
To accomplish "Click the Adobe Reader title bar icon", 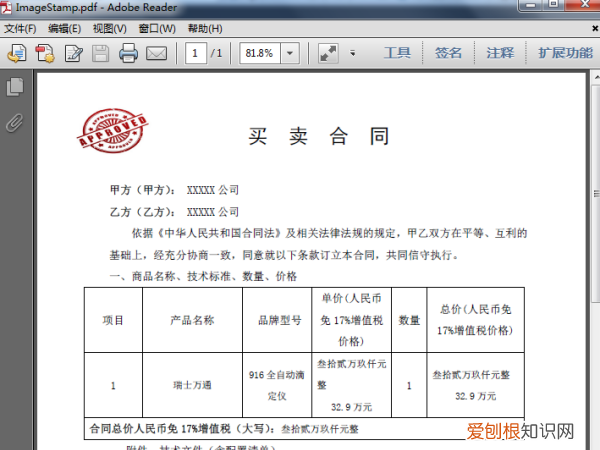I will pyautogui.click(x=6, y=7).
